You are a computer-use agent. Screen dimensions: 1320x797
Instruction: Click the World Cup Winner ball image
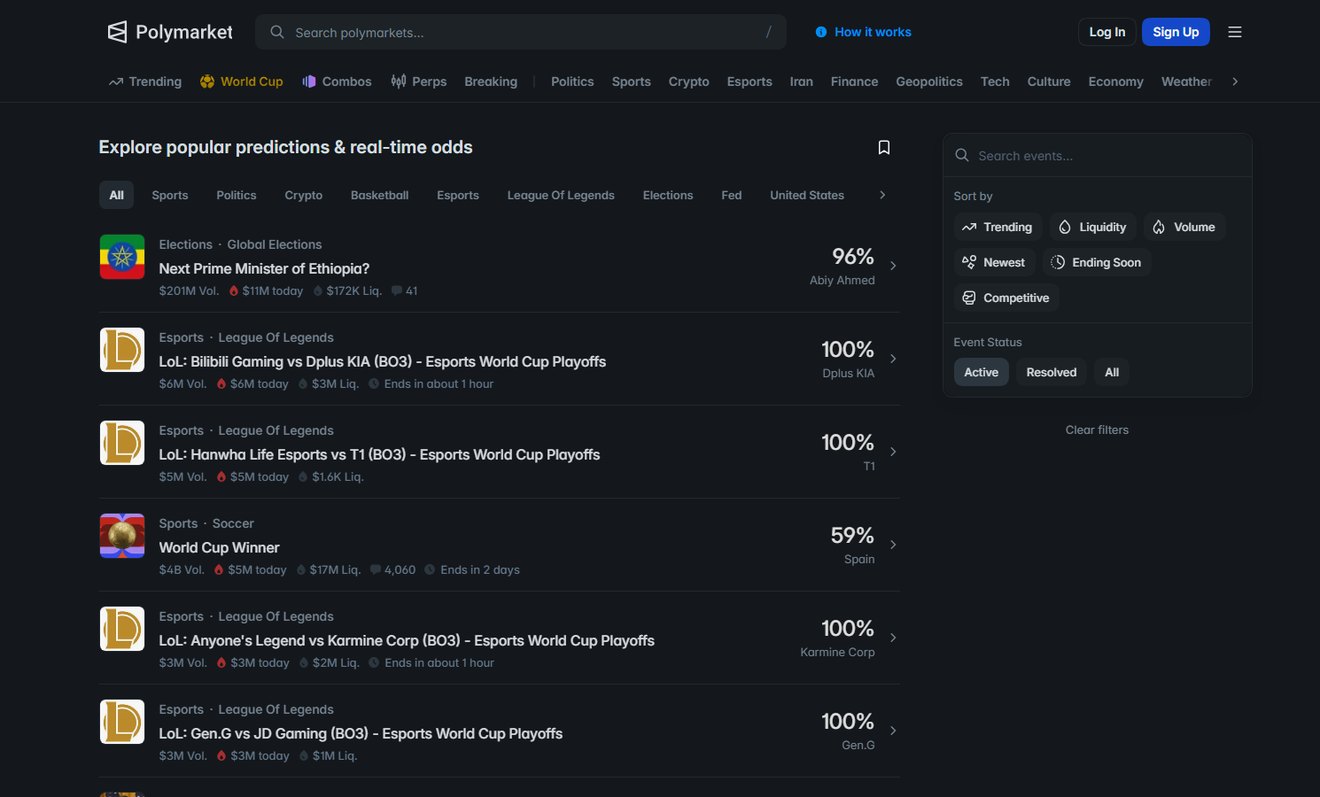click(x=122, y=536)
